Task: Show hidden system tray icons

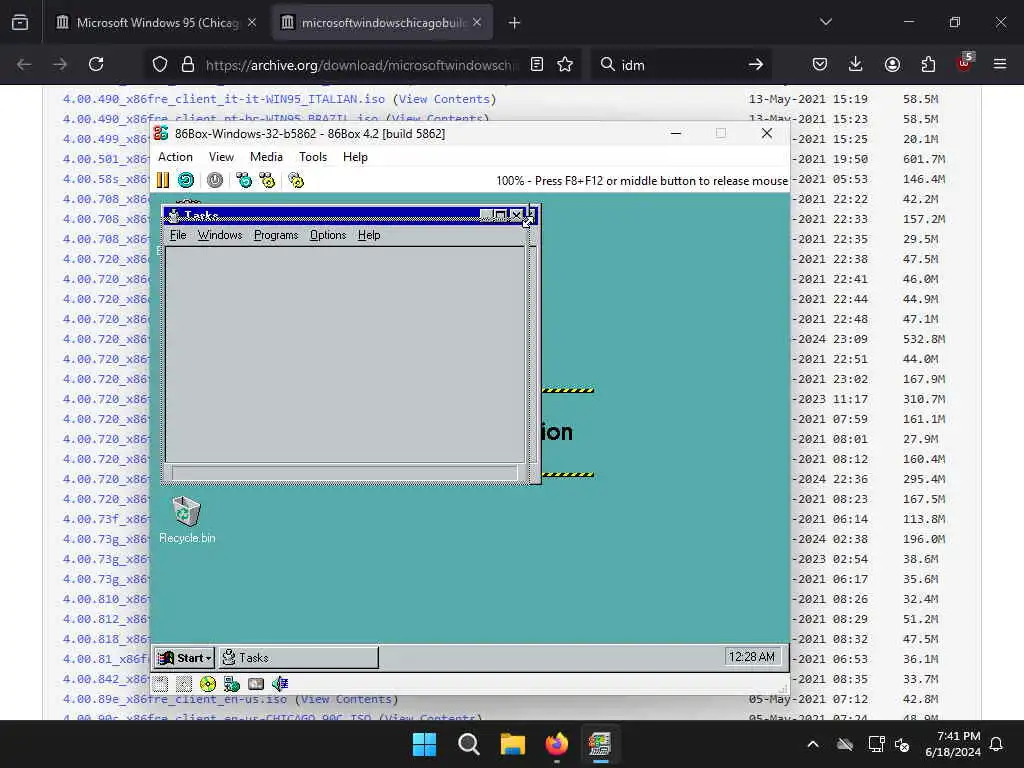Action: [x=813, y=744]
